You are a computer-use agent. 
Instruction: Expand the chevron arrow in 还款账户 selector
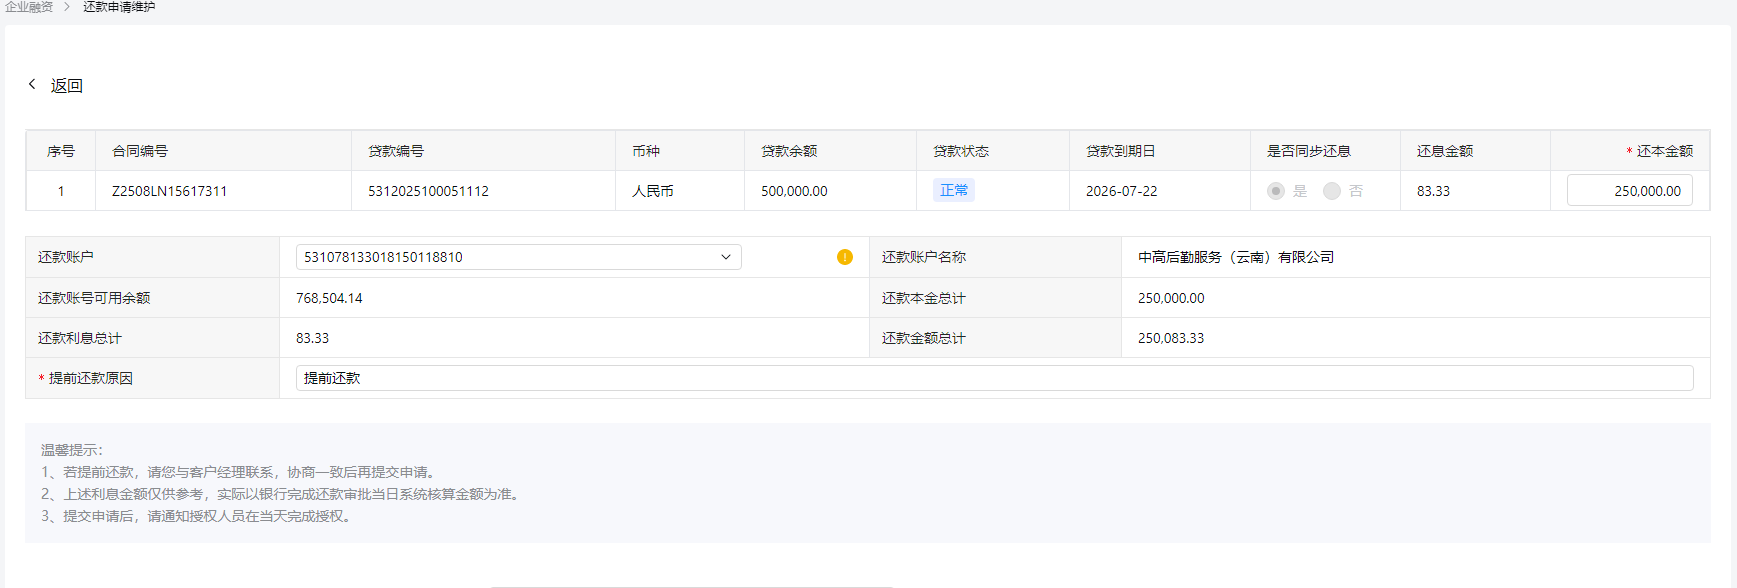pyautogui.click(x=726, y=257)
